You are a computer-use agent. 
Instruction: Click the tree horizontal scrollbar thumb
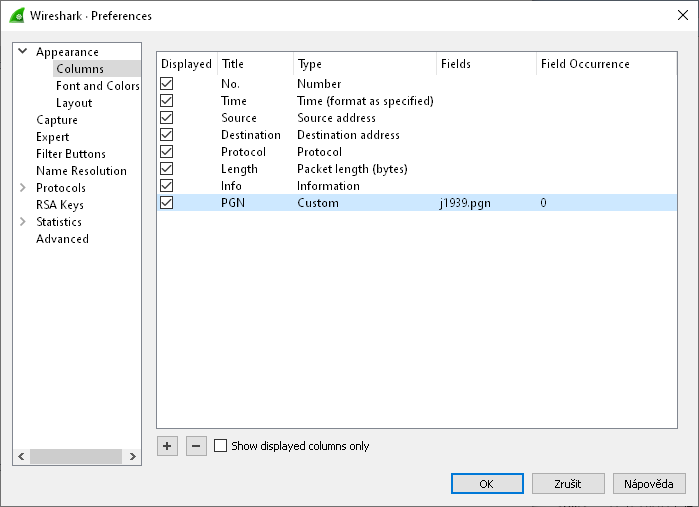(76, 456)
